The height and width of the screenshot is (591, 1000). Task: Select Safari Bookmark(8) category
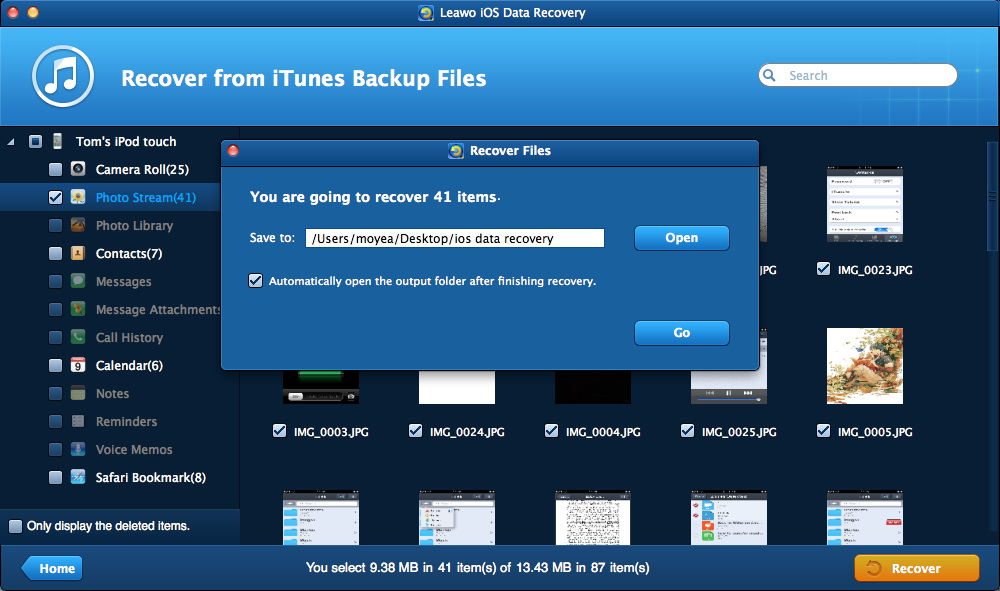coord(150,478)
